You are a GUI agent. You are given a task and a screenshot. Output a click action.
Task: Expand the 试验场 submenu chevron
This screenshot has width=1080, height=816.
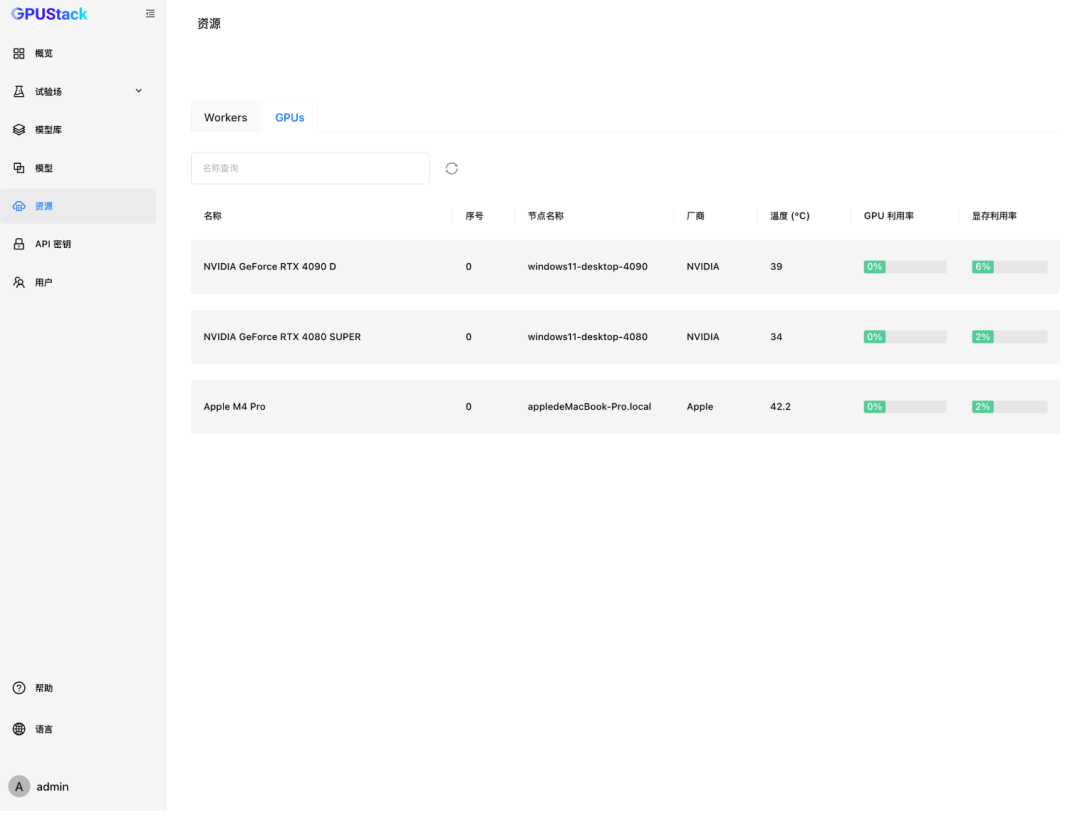[139, 91]
